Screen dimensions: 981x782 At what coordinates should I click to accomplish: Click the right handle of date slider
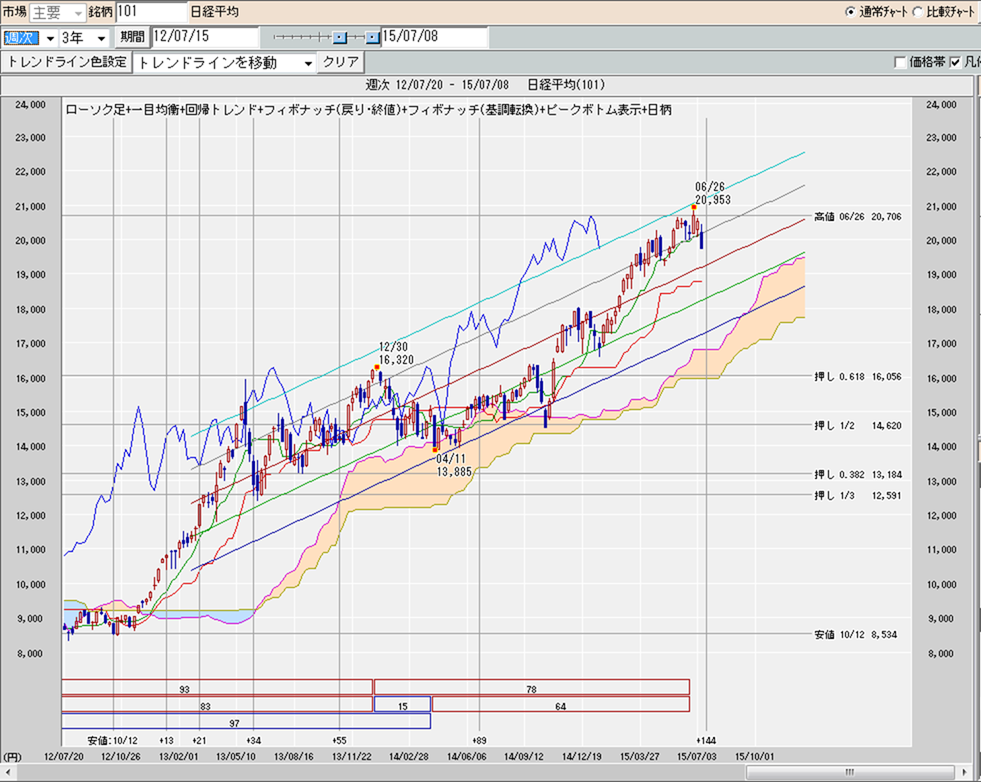[x=373, y=38]
